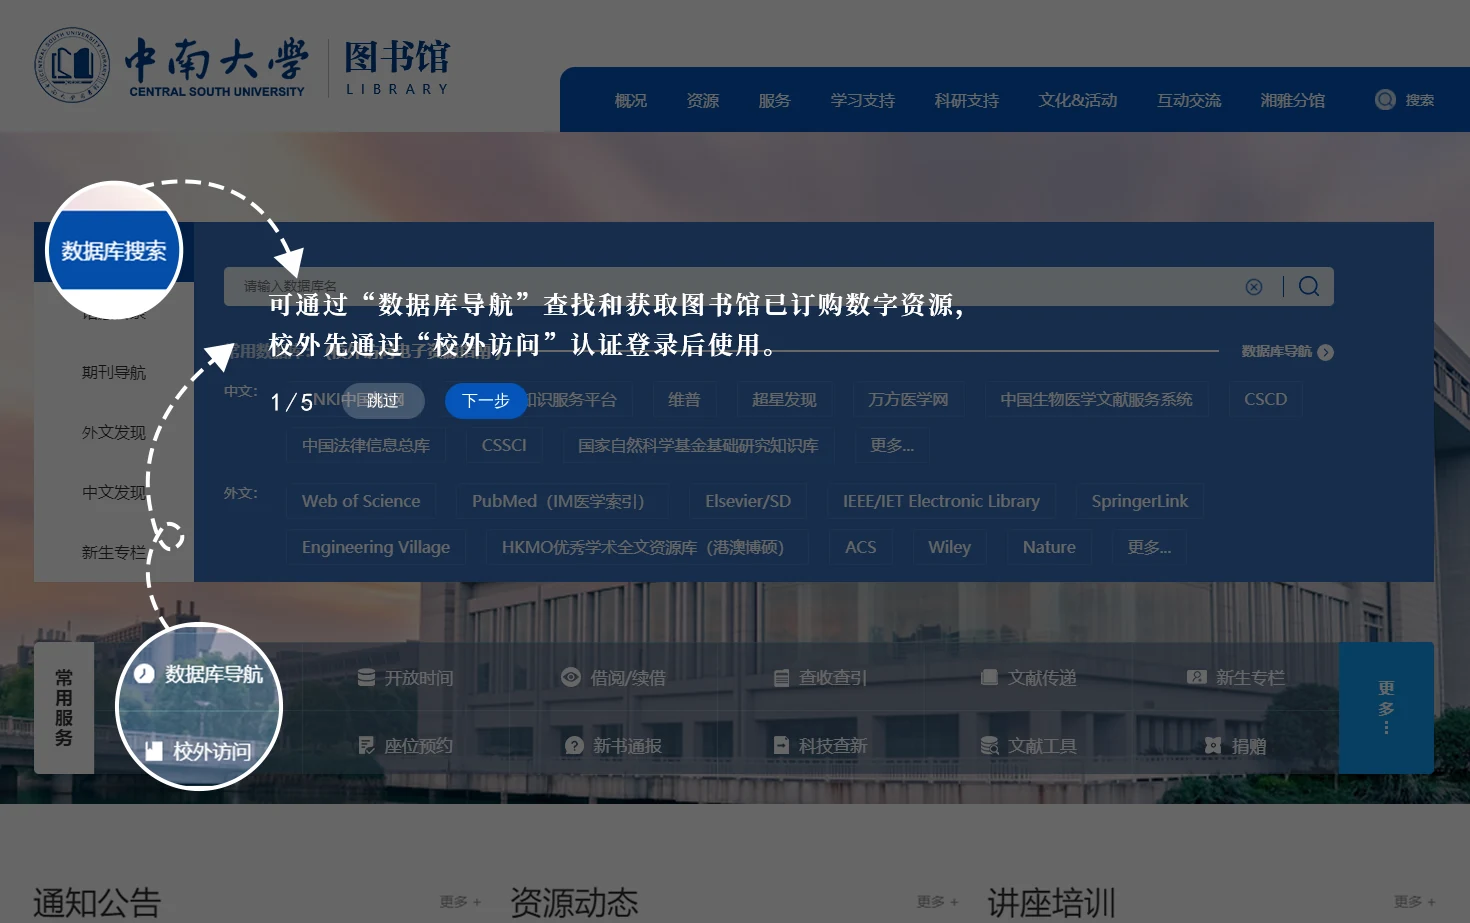The image size is (1470, 923).
Task: Select the 中文发现 tab
Action: (x=114, y=492)
